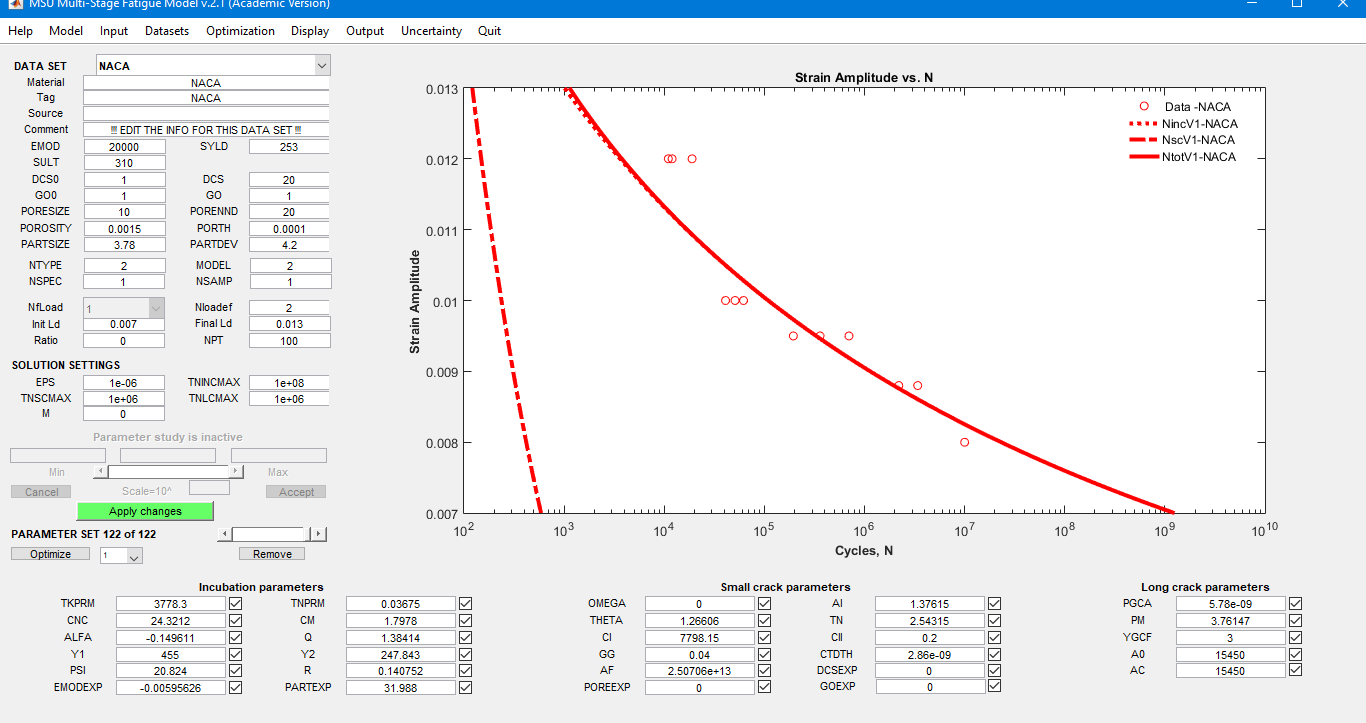1366x723 pixels.
Task: Uncheck the AC parameter checkbox
Action: [x=1295, y=670]
